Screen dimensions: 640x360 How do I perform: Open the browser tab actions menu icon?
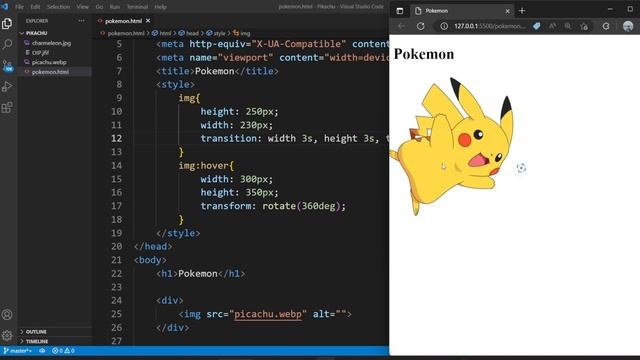pyautogui.click(x=400, y=11)
